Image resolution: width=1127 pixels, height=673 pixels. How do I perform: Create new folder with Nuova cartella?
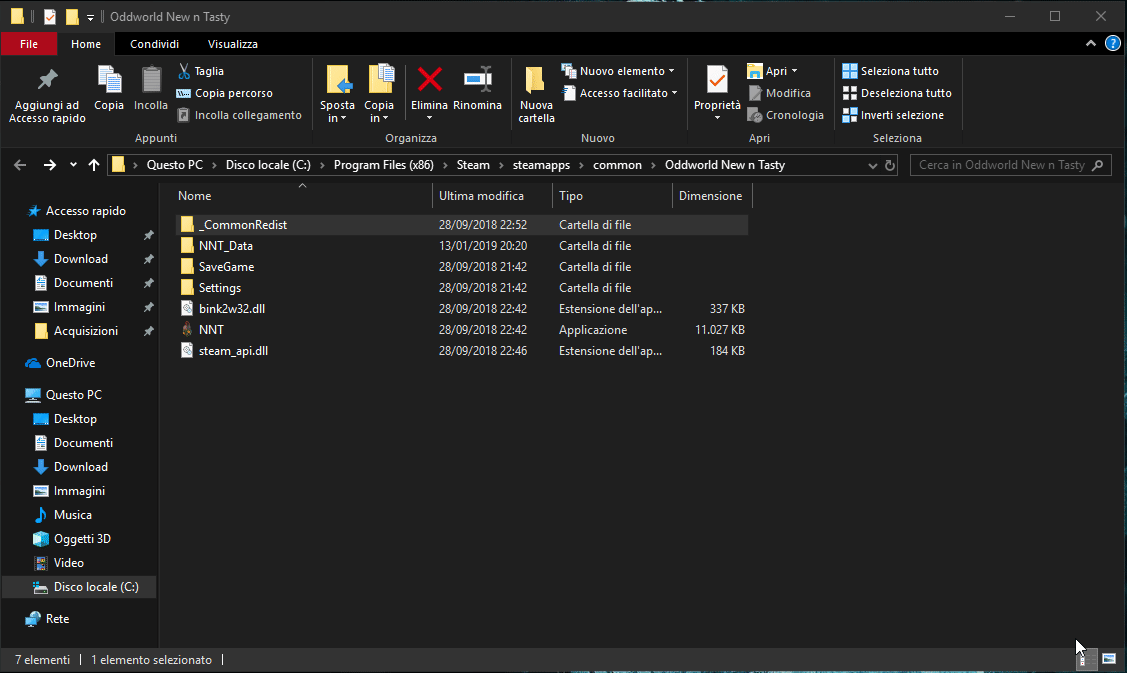coord(536,95)
